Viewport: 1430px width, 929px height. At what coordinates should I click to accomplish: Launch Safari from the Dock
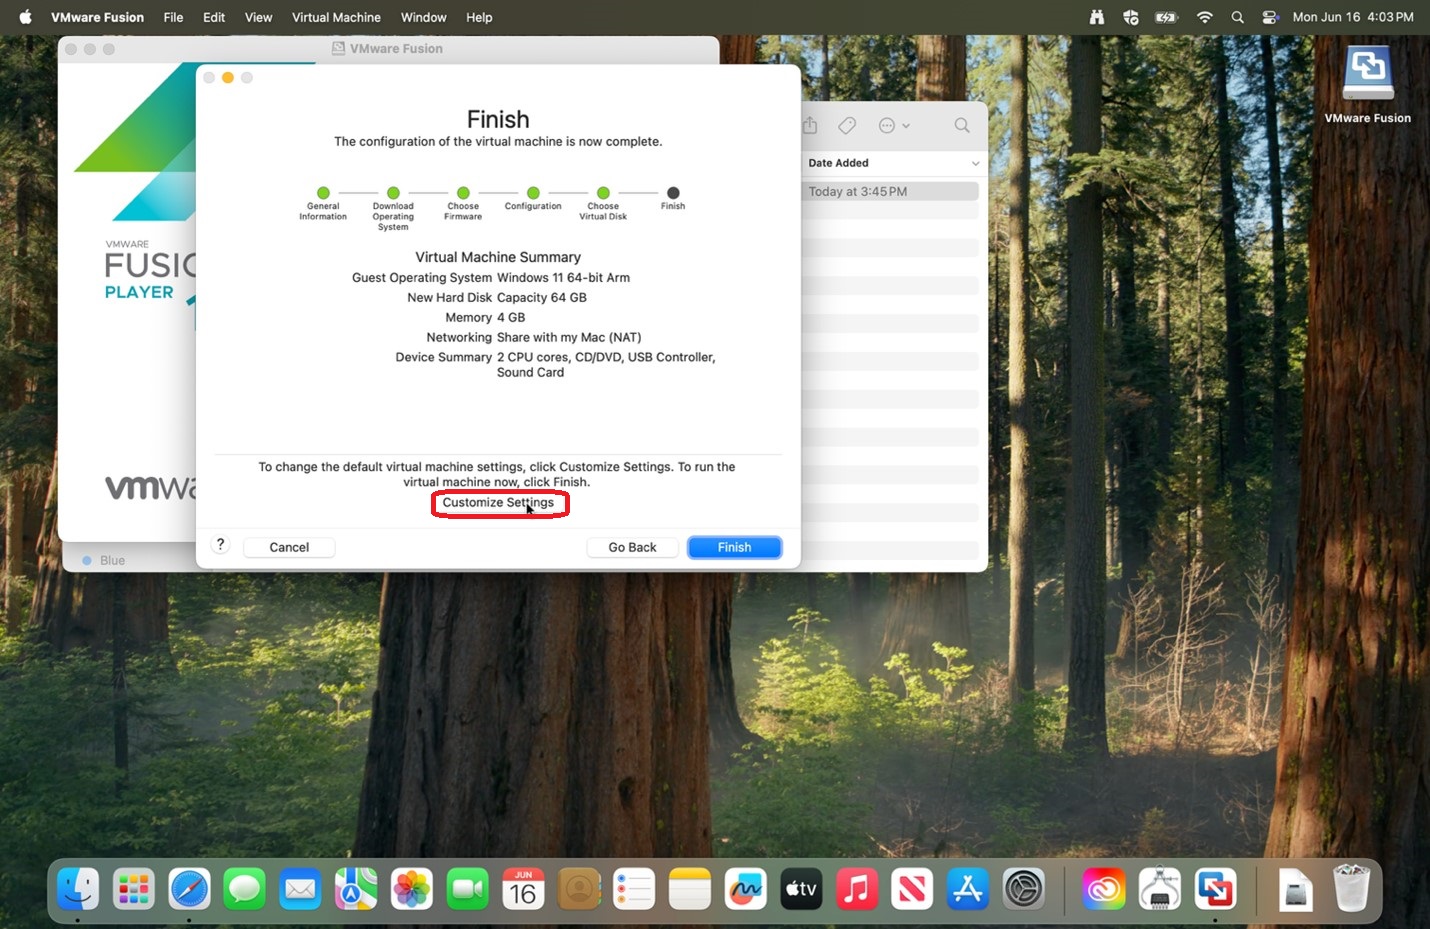(189, 888)
